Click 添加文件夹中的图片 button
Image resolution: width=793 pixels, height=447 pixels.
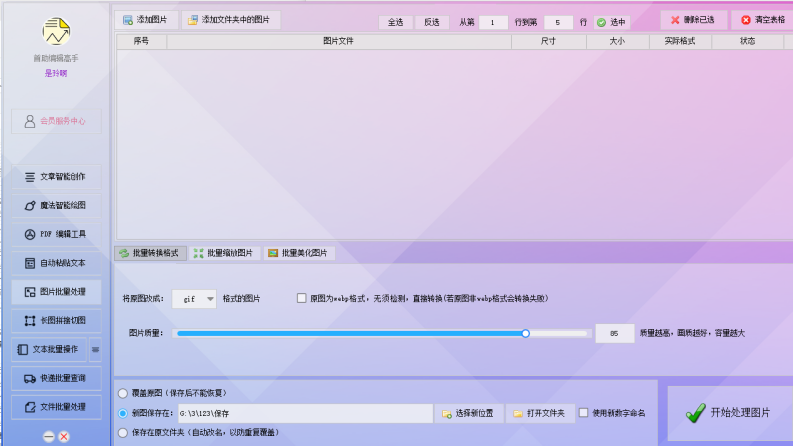(x=231, y=20)
